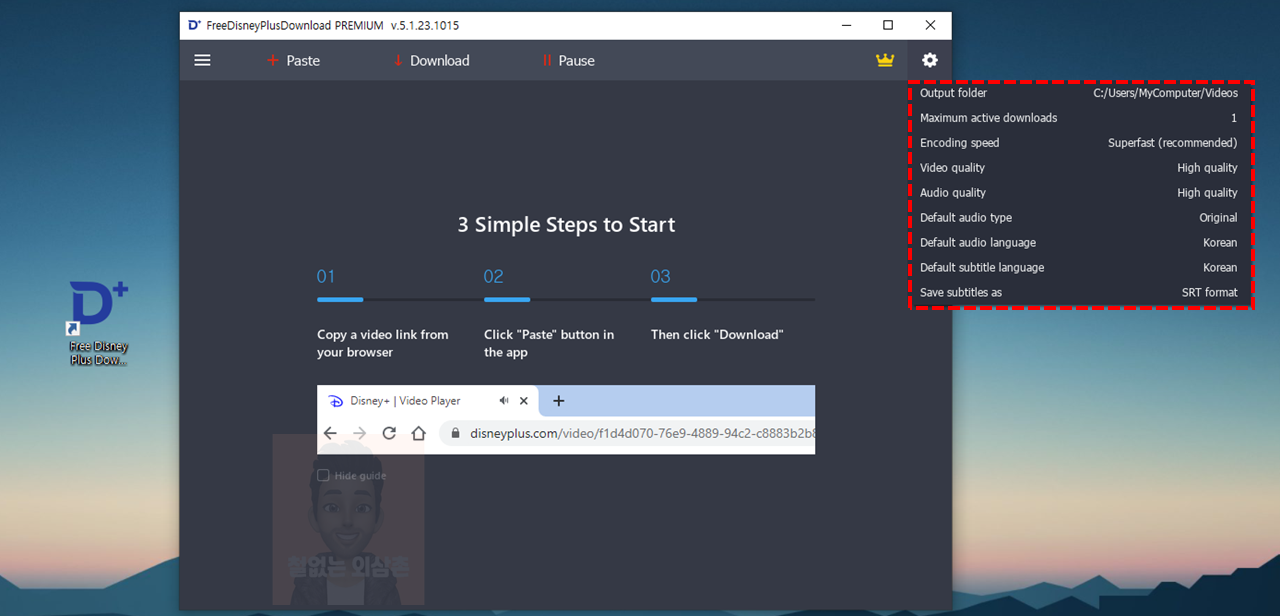Click the reload icon in guide image
The width and height of the screenshot is (1280, 616).
pos(389,433)
